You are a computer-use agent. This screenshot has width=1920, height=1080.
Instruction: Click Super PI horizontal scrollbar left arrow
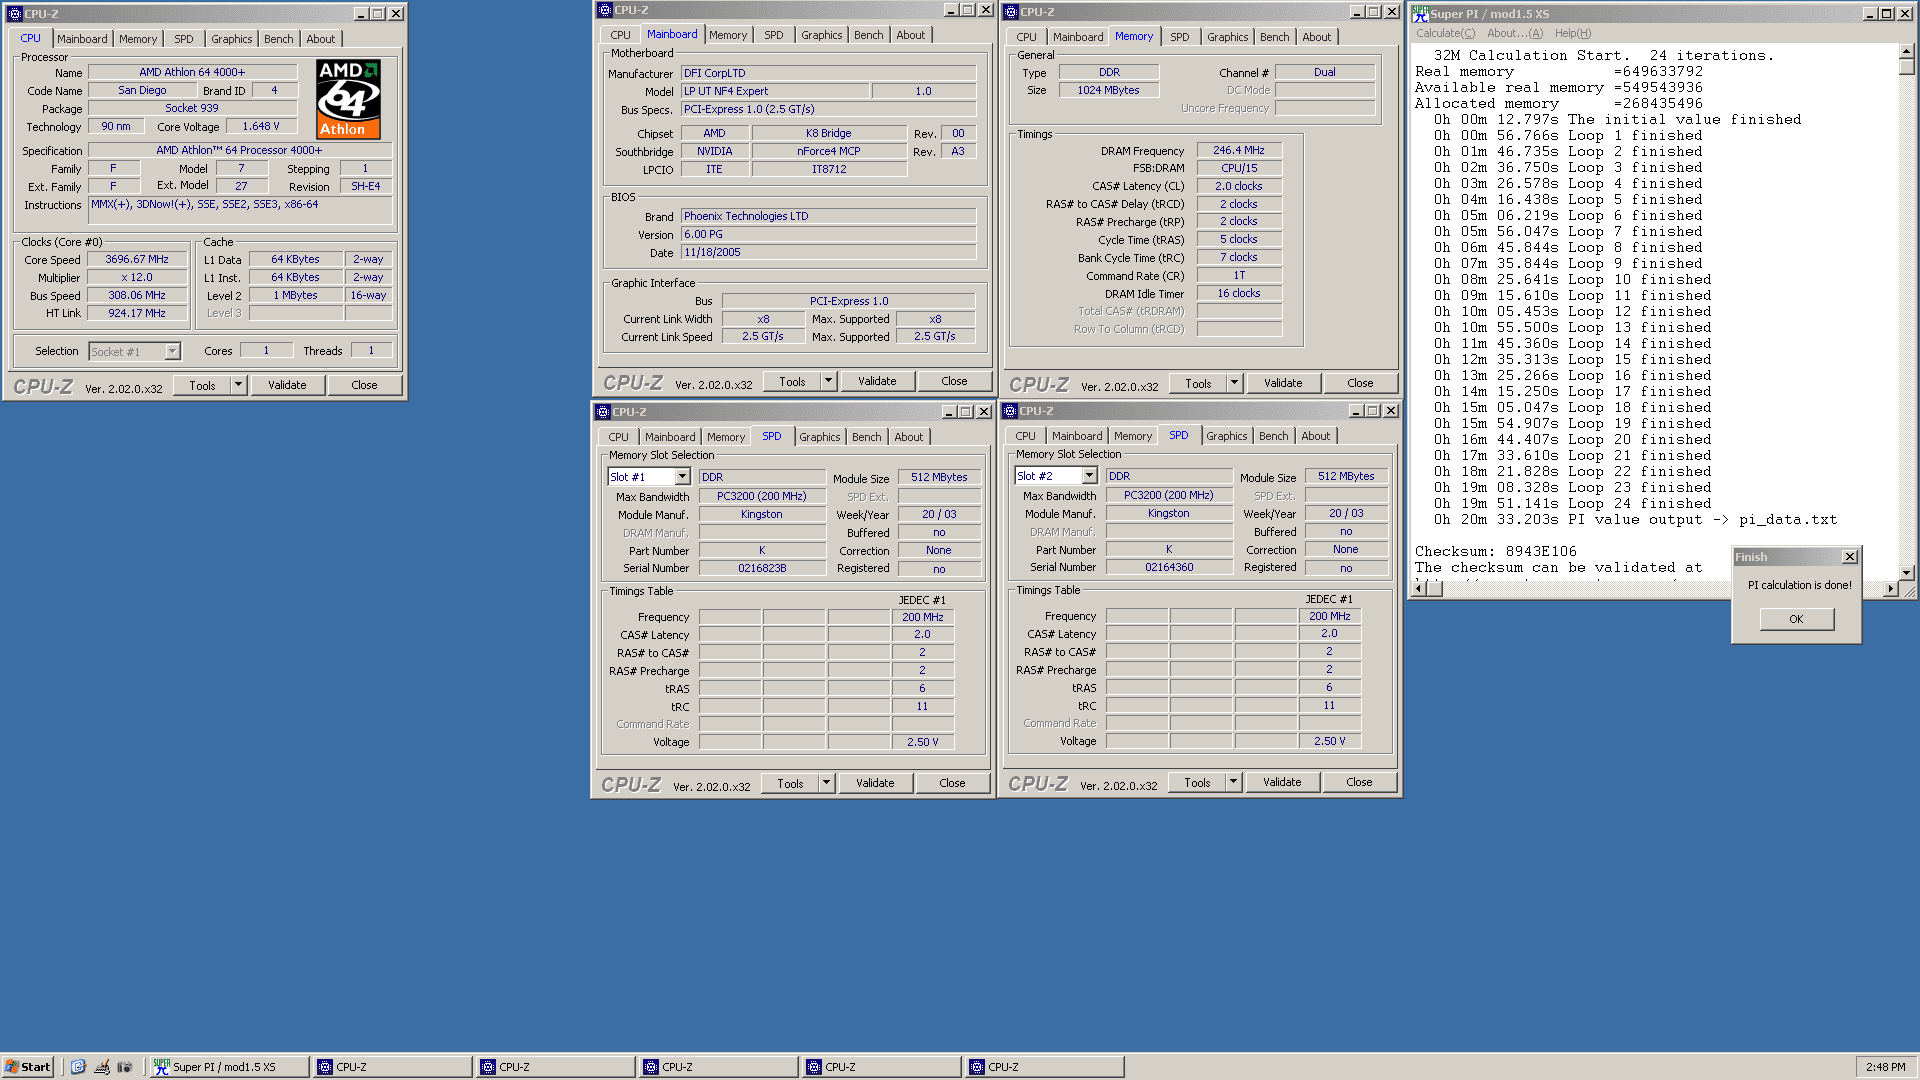[1418, 589]
